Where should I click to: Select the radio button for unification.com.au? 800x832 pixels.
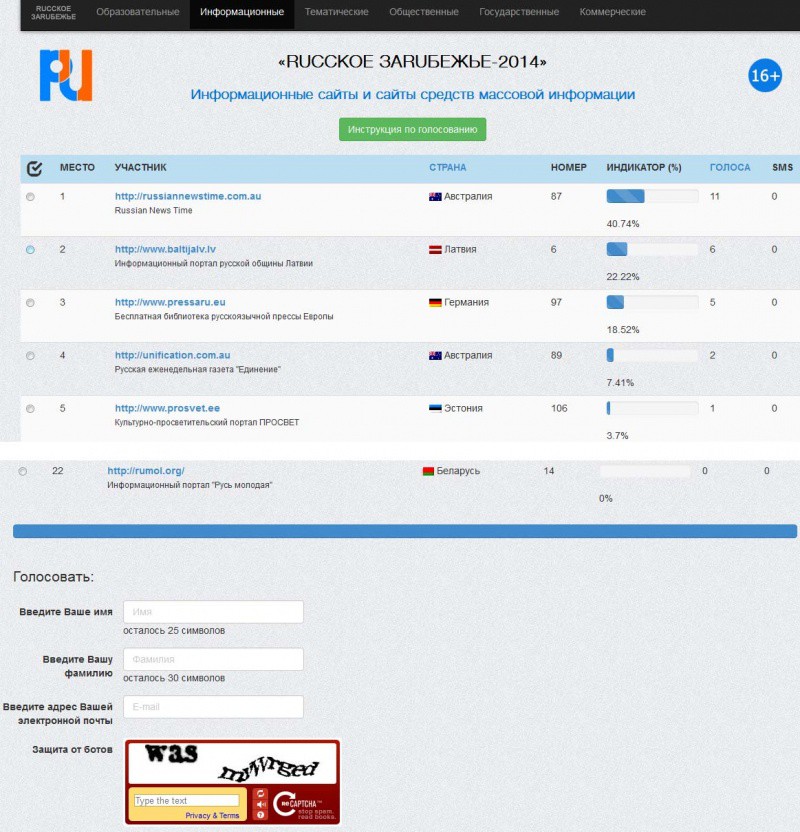[30, 356]
